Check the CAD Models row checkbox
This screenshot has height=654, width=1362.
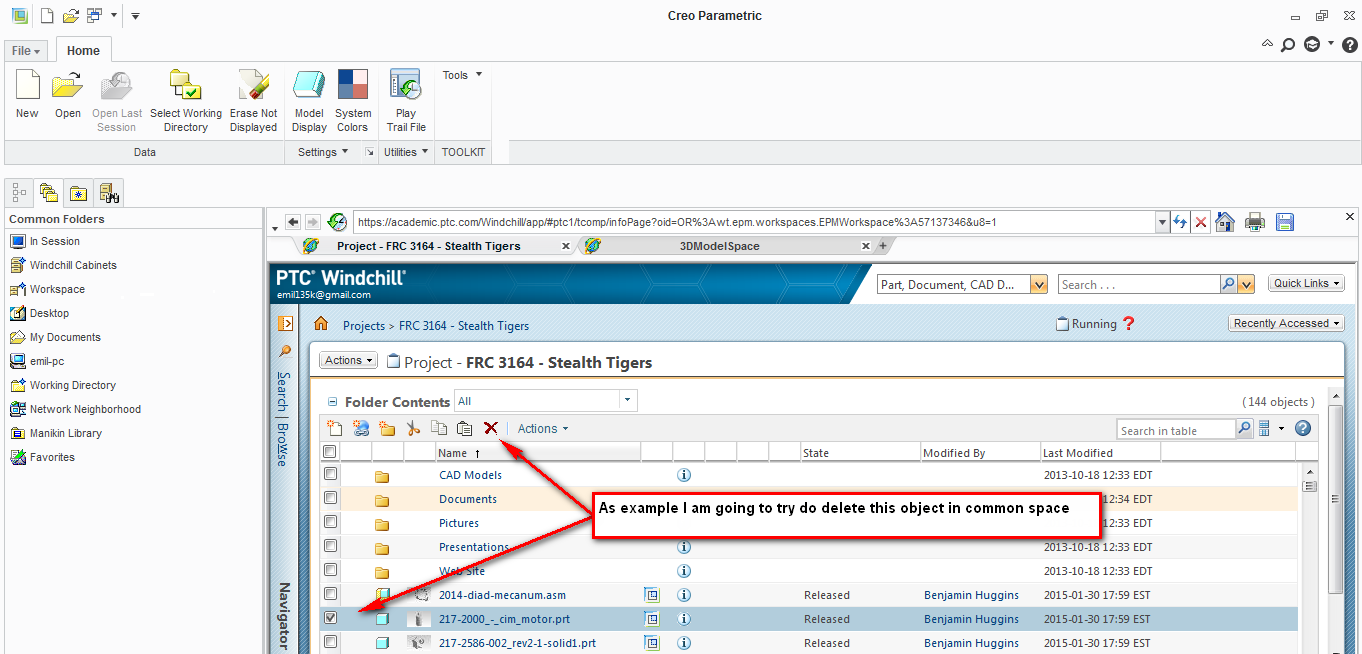pyautogui.click(x=330, y=474)
